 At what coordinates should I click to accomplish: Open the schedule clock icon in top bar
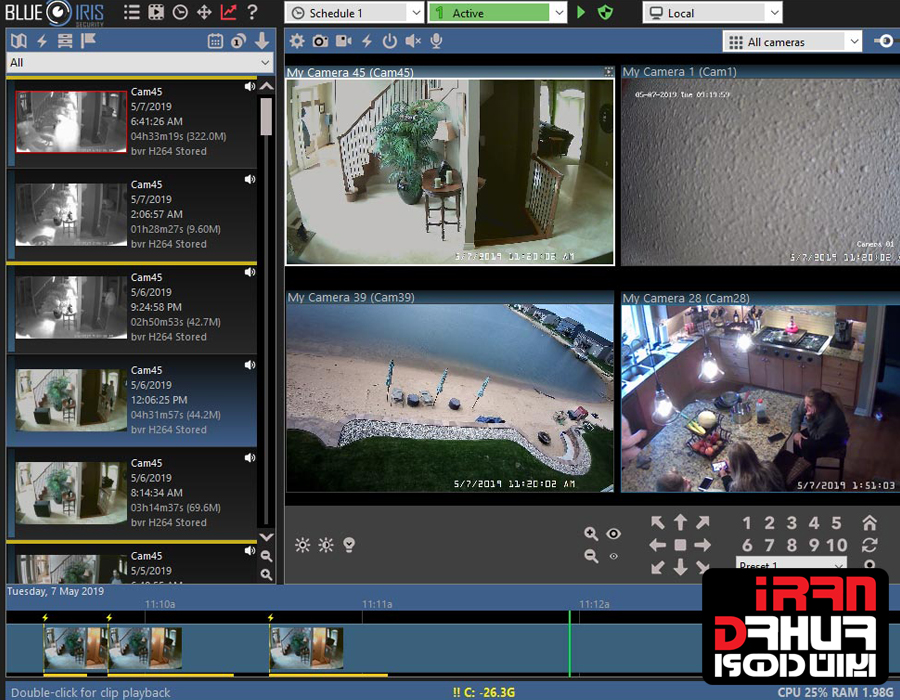[x=180, y=12]
